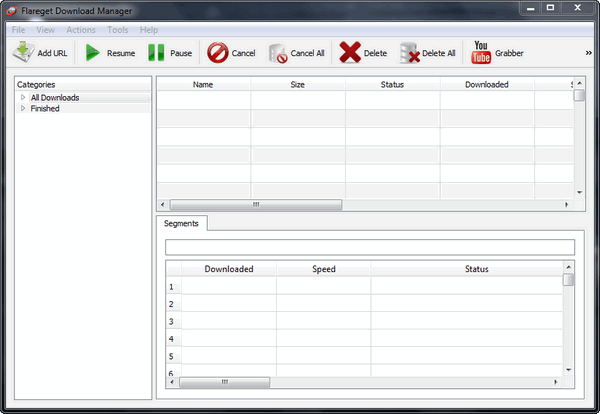Expand the Finished tree node
The width and height of the screenshot is (600, 414).
click(23, 108)
